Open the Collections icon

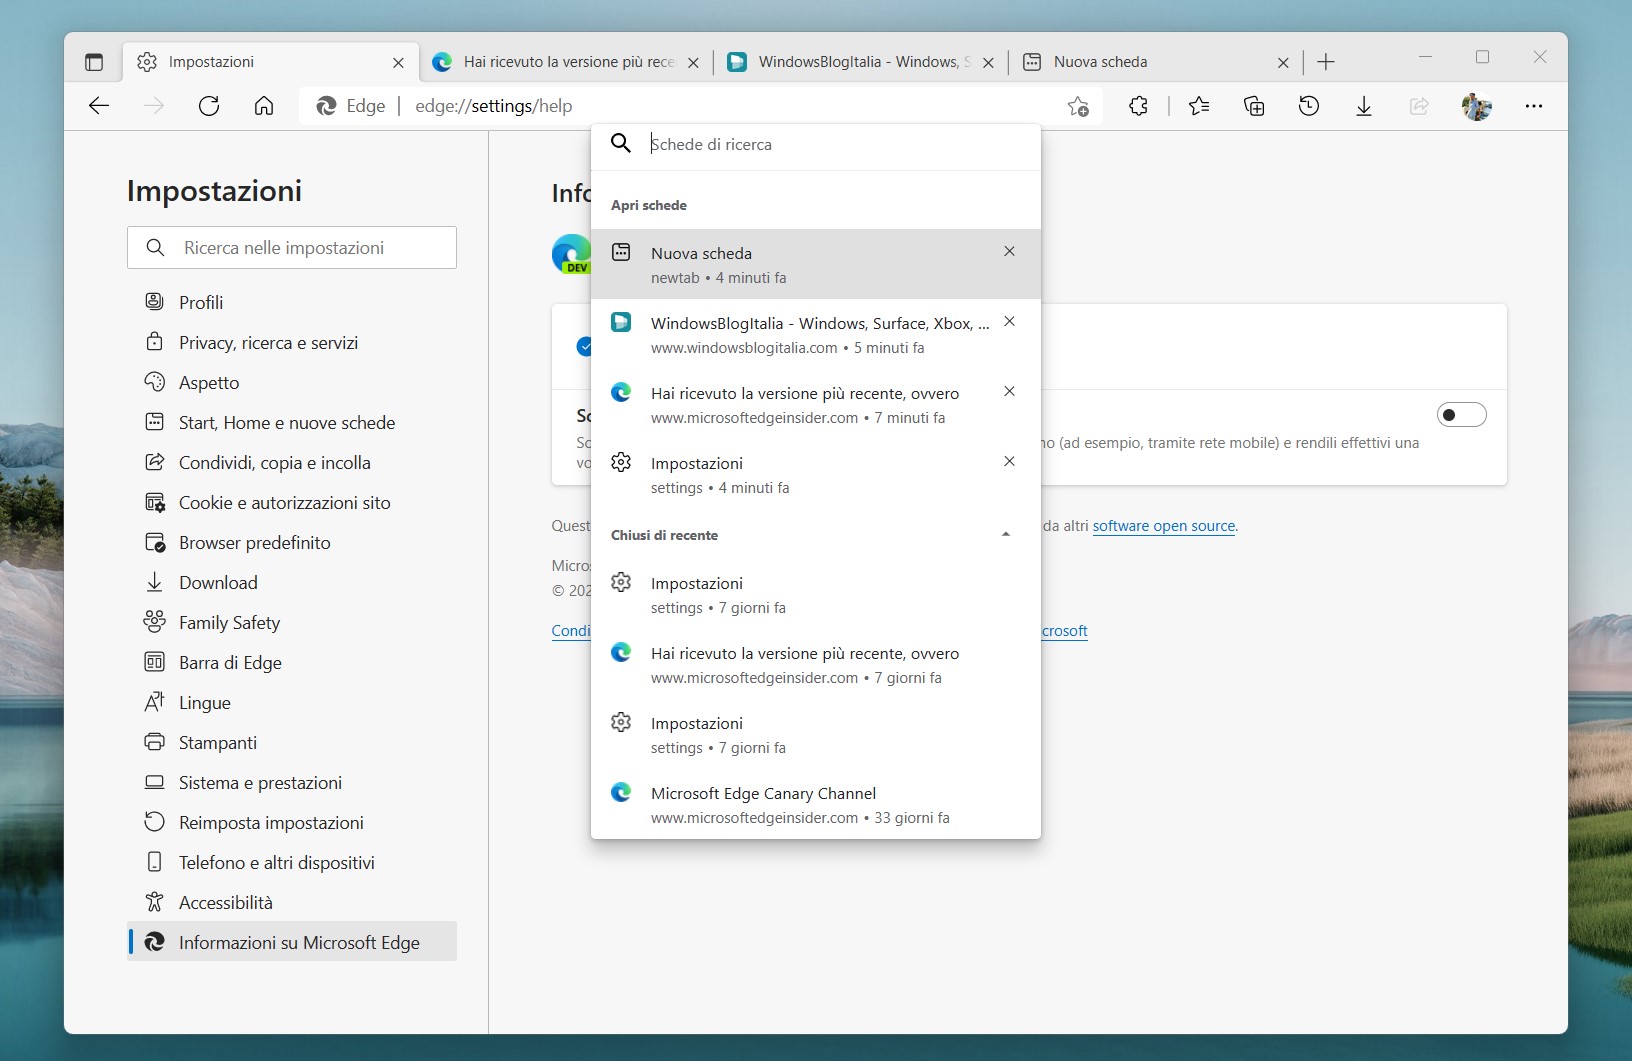coord(1254,106)
